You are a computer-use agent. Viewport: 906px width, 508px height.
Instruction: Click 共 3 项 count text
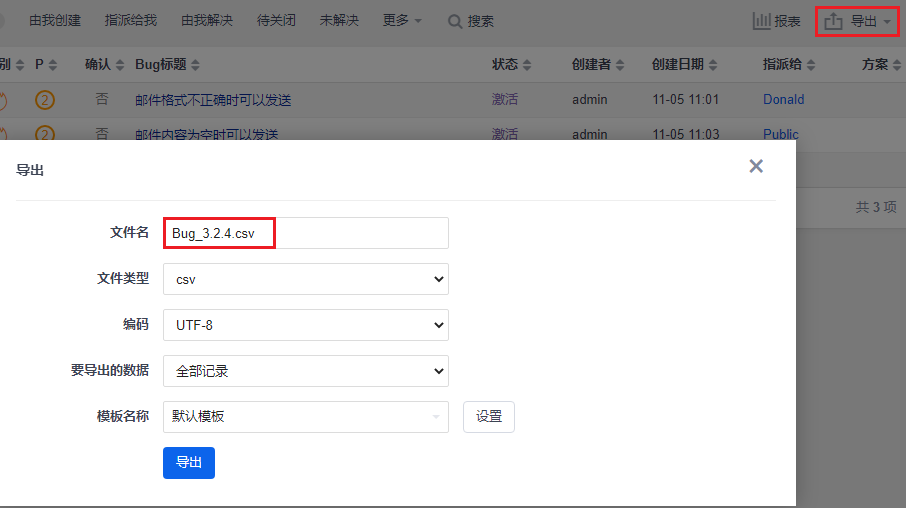click(x=876, y=207)
